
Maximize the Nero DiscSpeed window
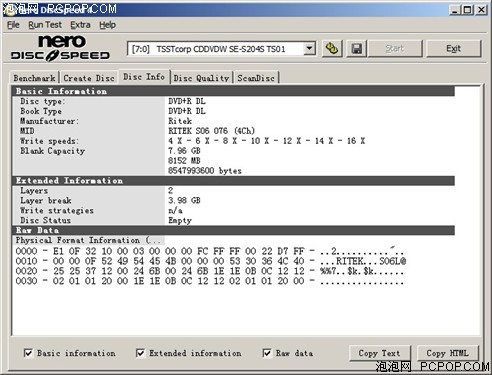[x=467, y=10]
